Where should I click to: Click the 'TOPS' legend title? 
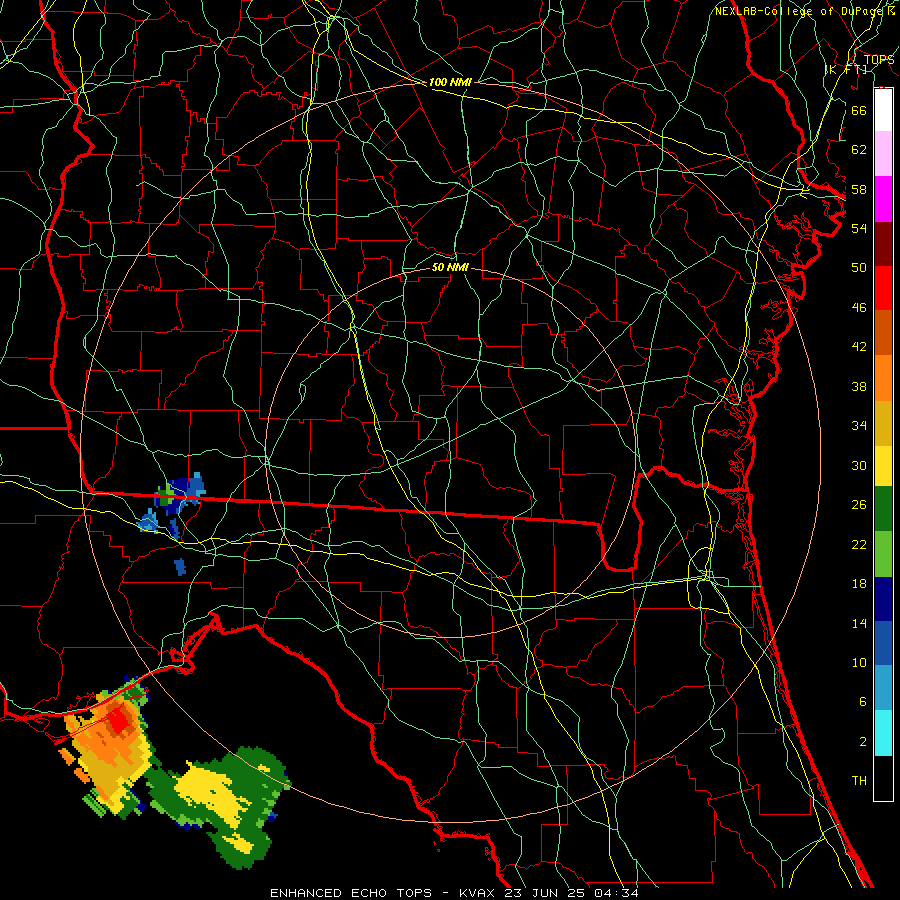pos(879,59)
